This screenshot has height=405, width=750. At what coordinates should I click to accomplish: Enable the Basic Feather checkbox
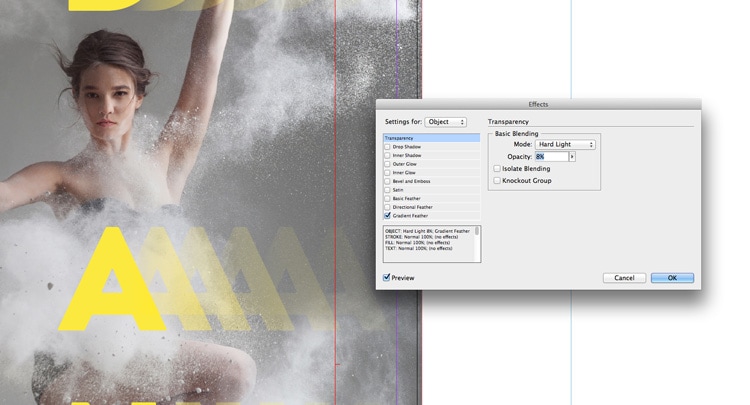[x=387, y=198]
